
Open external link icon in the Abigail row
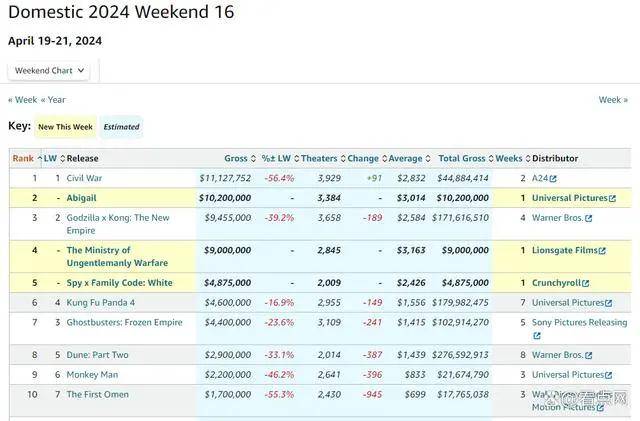(x=612, y=198)
